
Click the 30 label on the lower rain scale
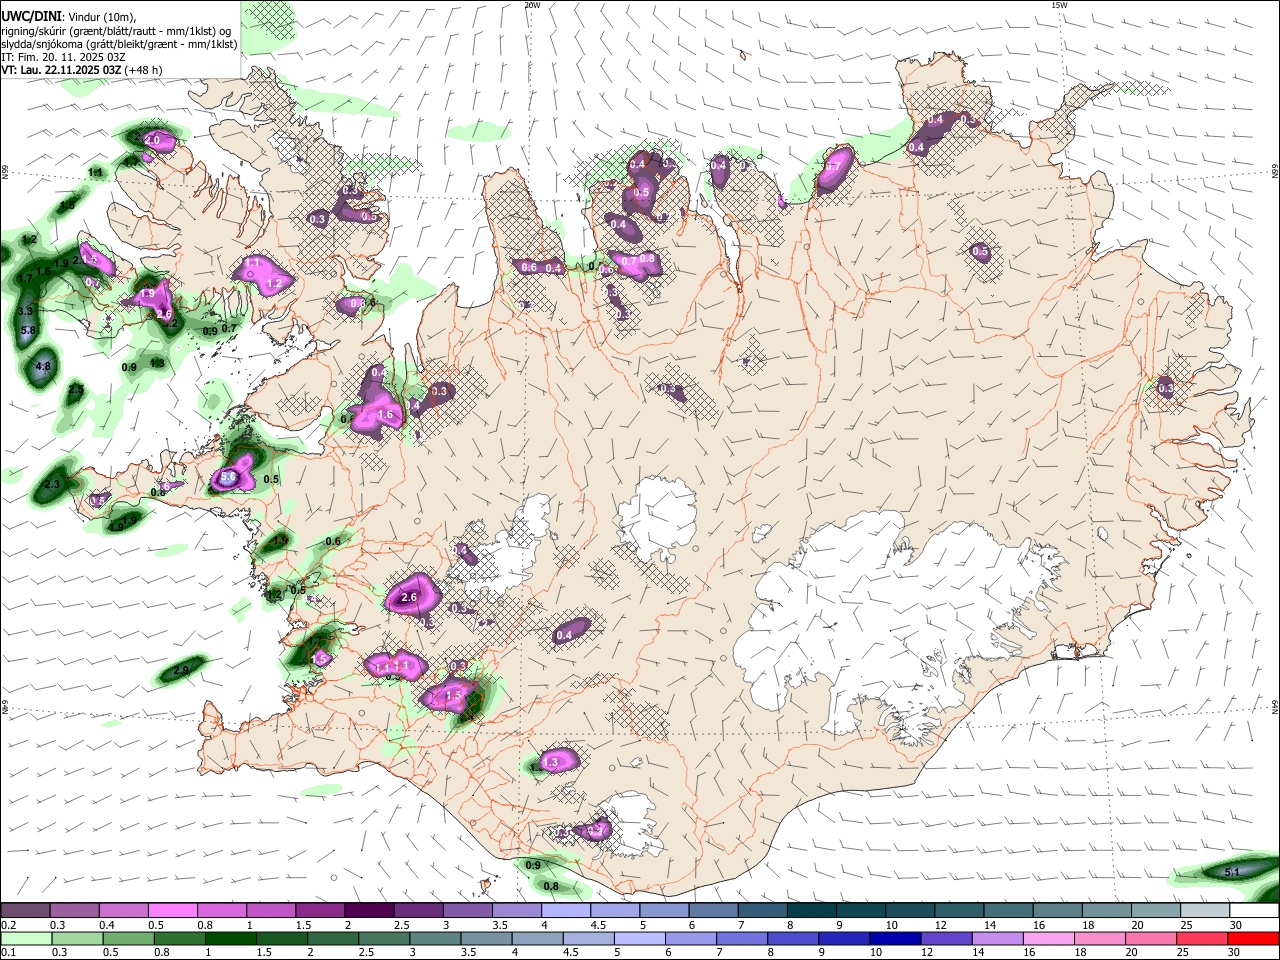coord(1236,952)
